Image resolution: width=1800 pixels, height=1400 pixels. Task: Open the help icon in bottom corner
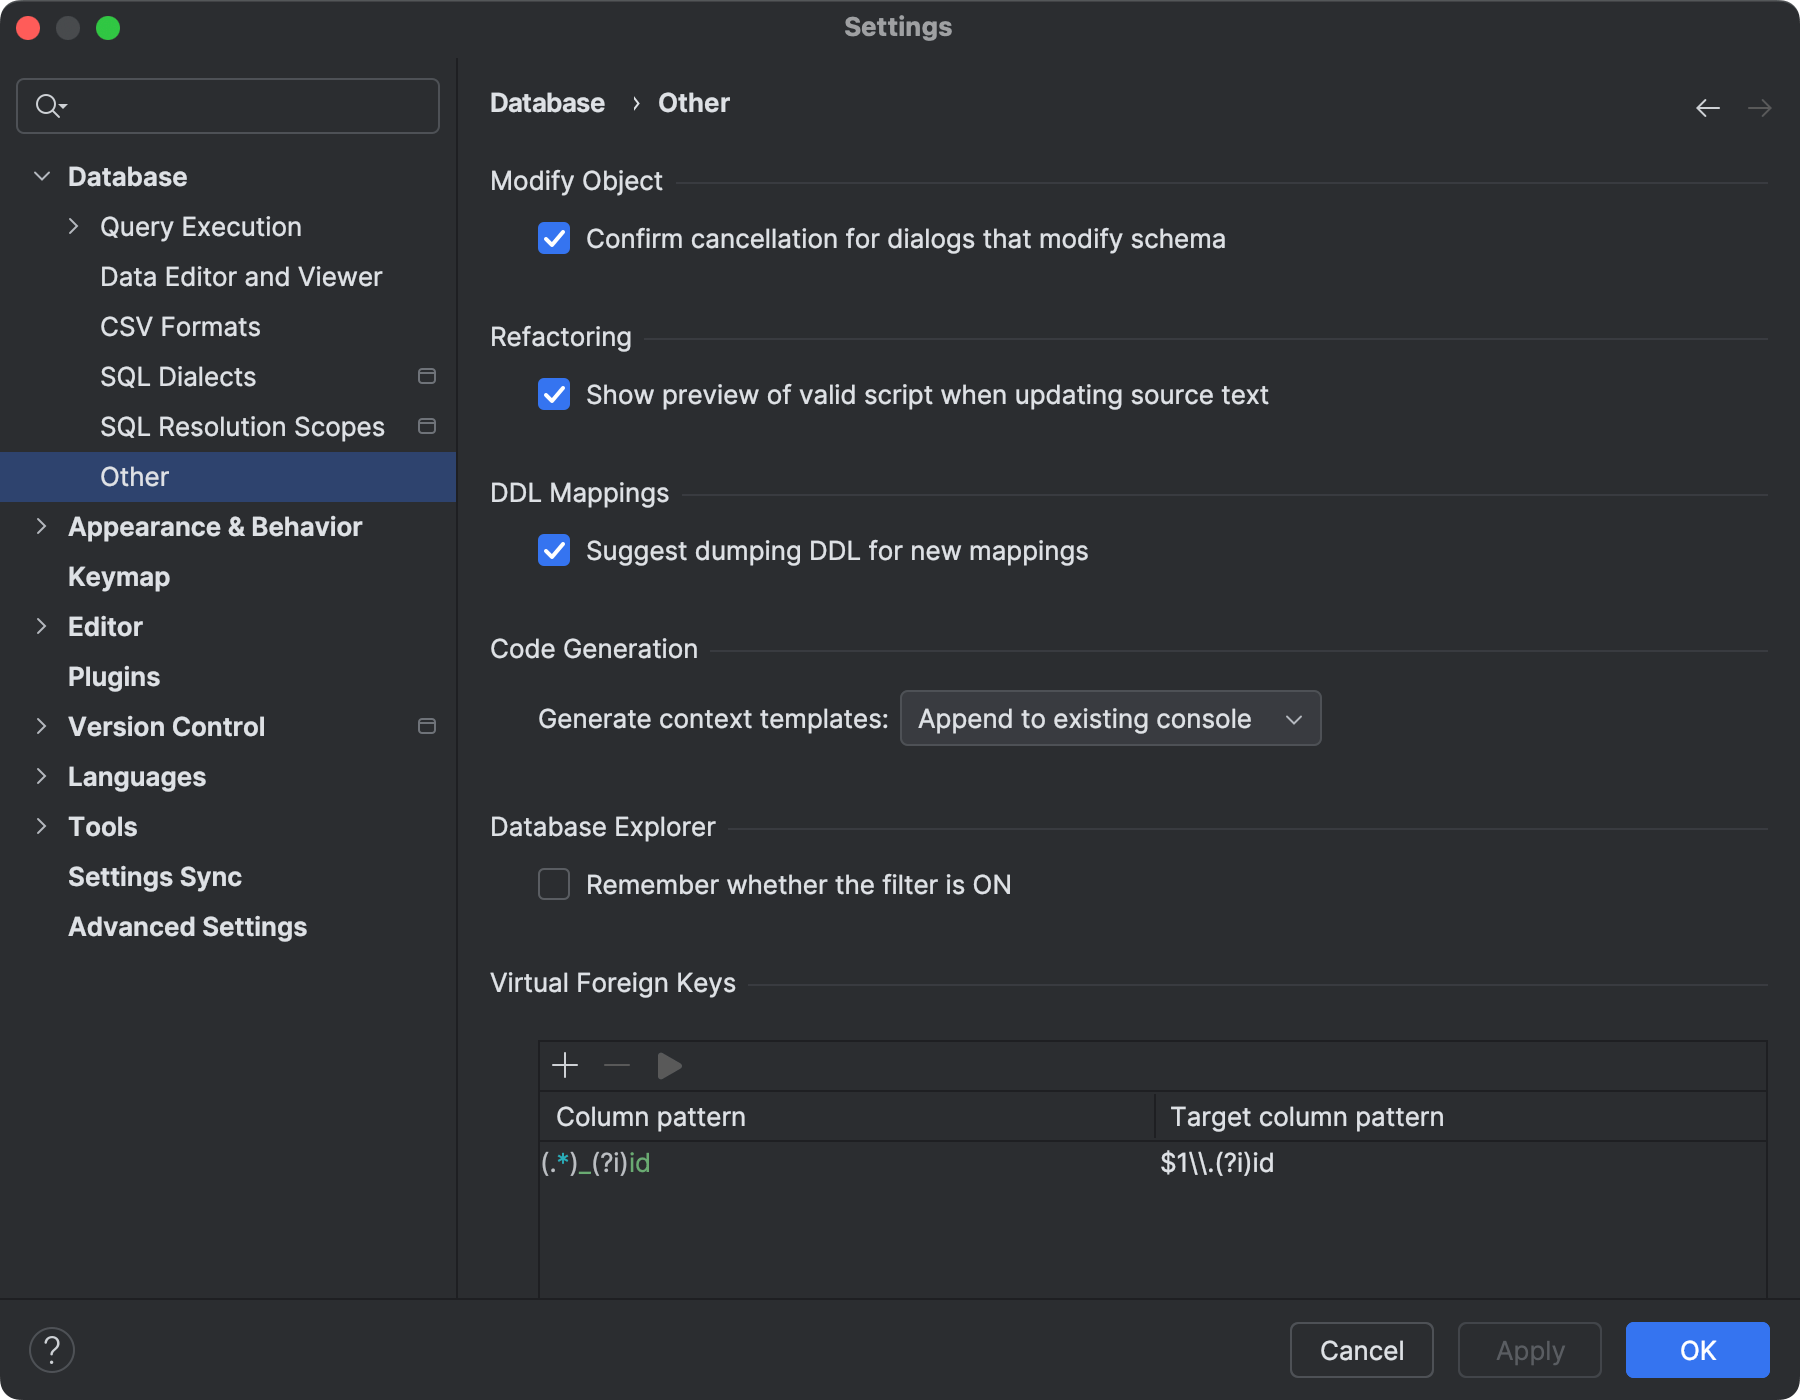pos(53,1349)
